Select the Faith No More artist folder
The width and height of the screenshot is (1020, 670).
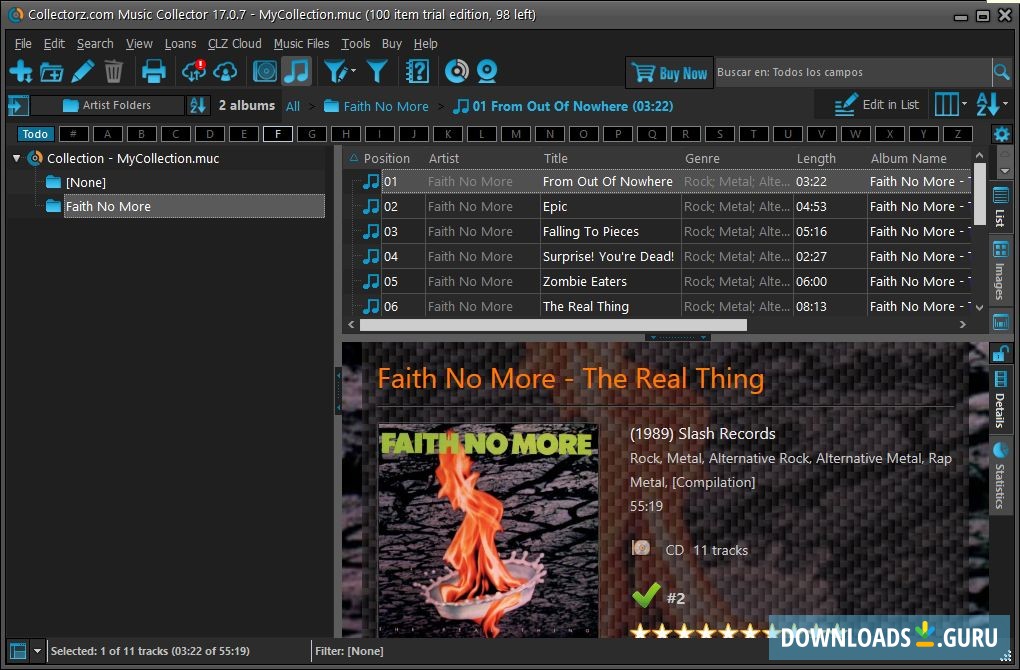108,206
